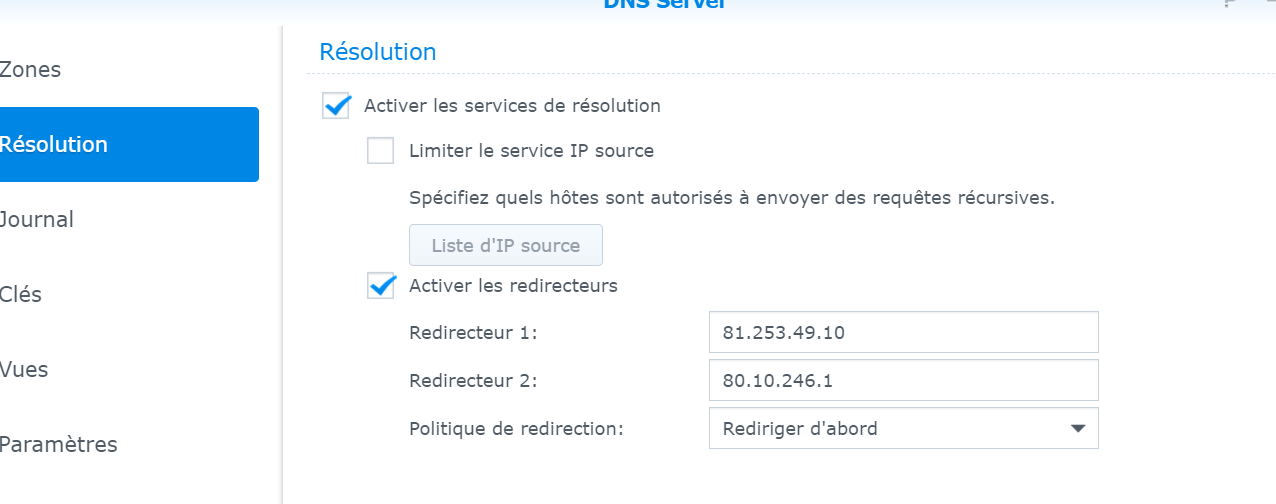This screenshot has height=504, width=1276.
Task: Click the "Liste d'IP source" button
Action: [x=505, y=245]
